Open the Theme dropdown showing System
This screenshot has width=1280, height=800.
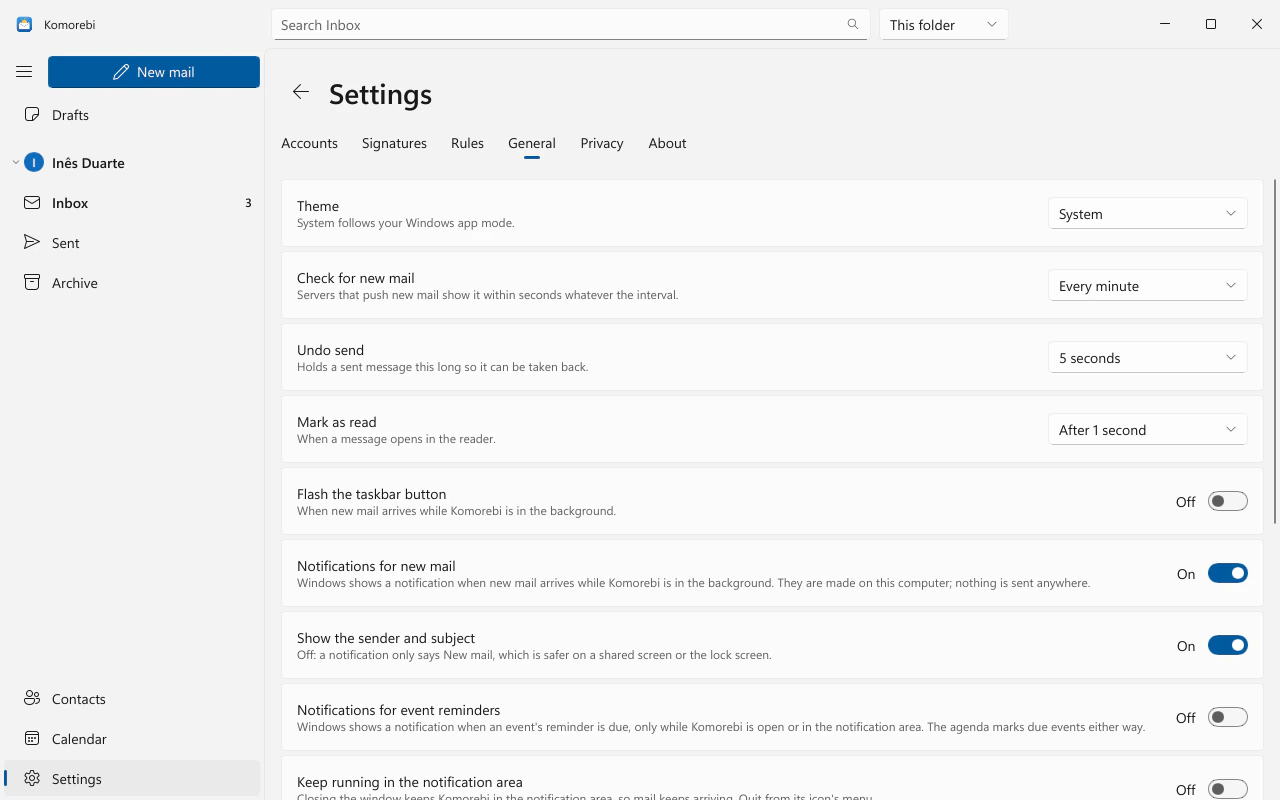click(1147, 214)
